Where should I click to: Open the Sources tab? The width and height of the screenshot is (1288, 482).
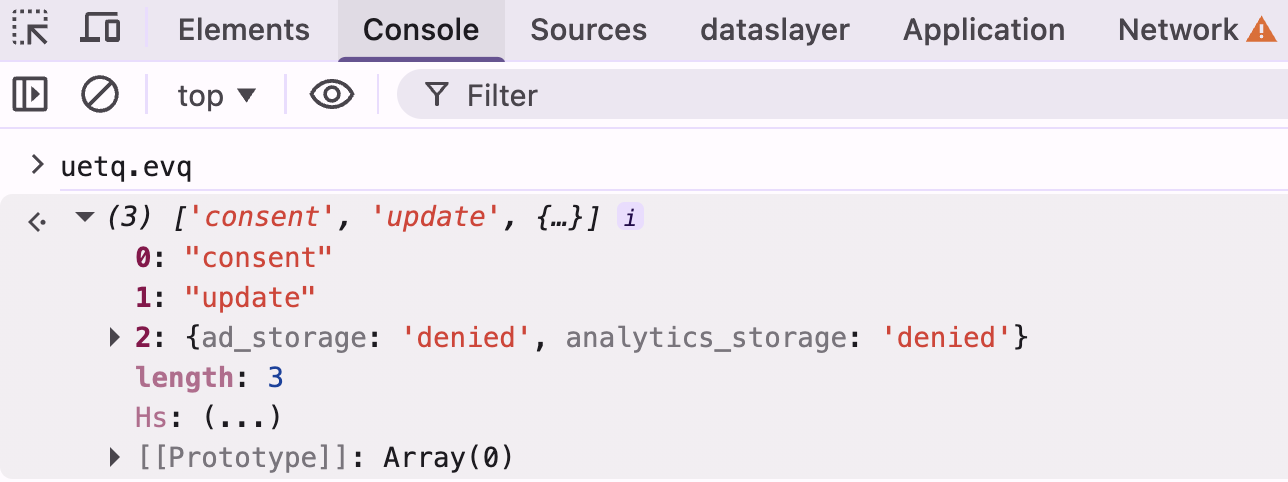[x=589, y=30]
